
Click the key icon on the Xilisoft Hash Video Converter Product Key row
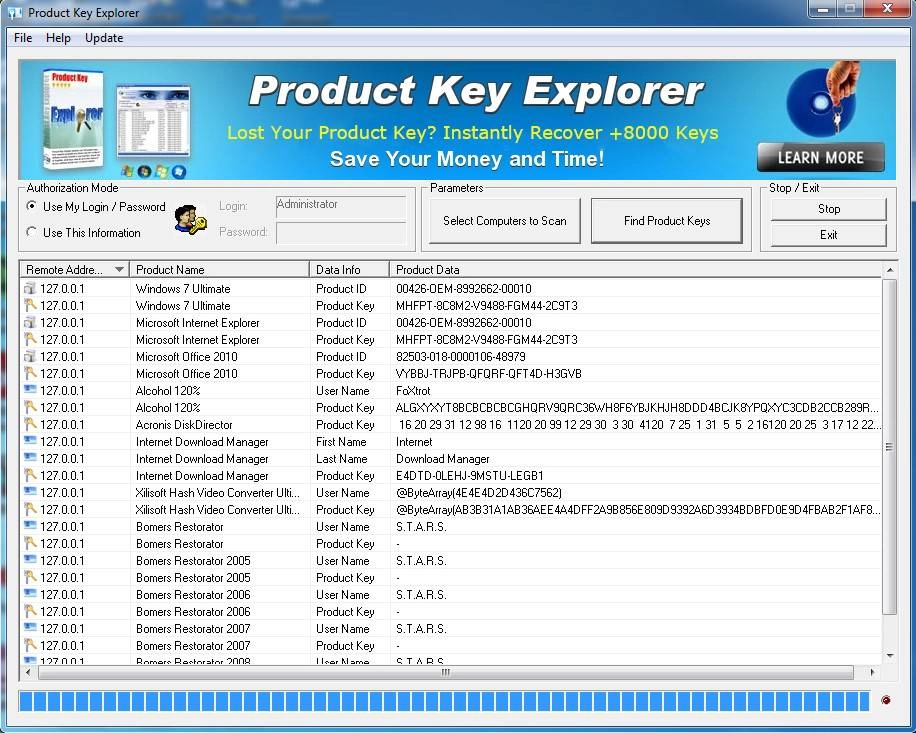tap(30, 509)
